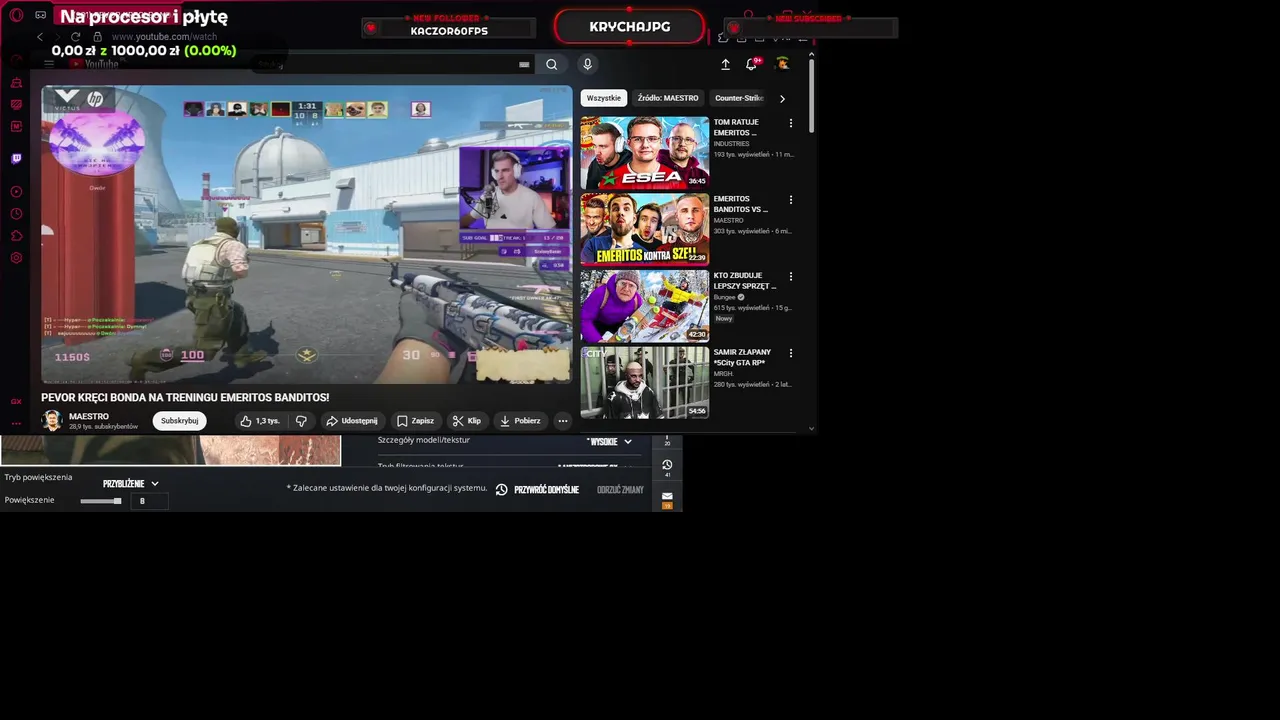Open the YouTube create upload icon
This screenshot has width=1280, height=720.
tap(725, 64)
